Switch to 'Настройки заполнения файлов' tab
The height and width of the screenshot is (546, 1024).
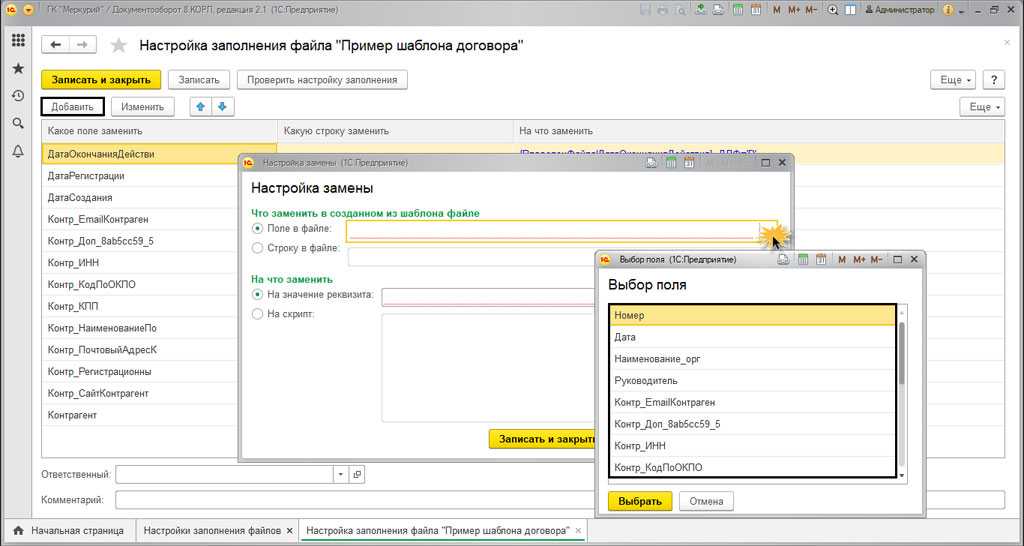point(210,530)
